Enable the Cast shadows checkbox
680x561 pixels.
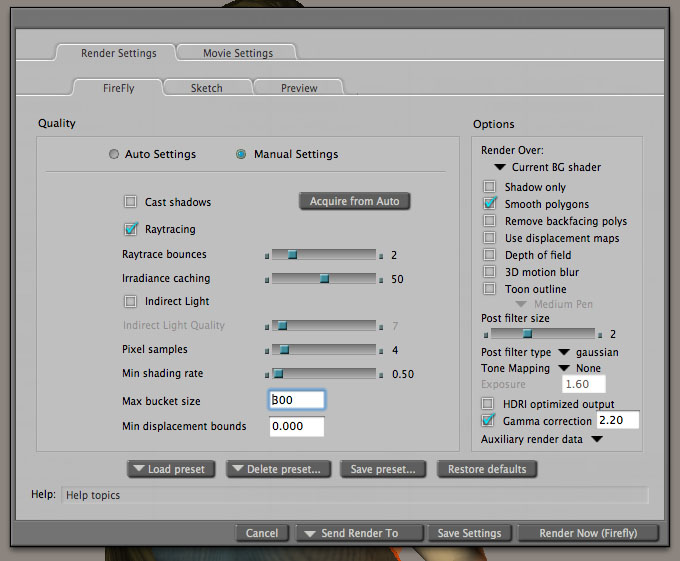point(130,202)
